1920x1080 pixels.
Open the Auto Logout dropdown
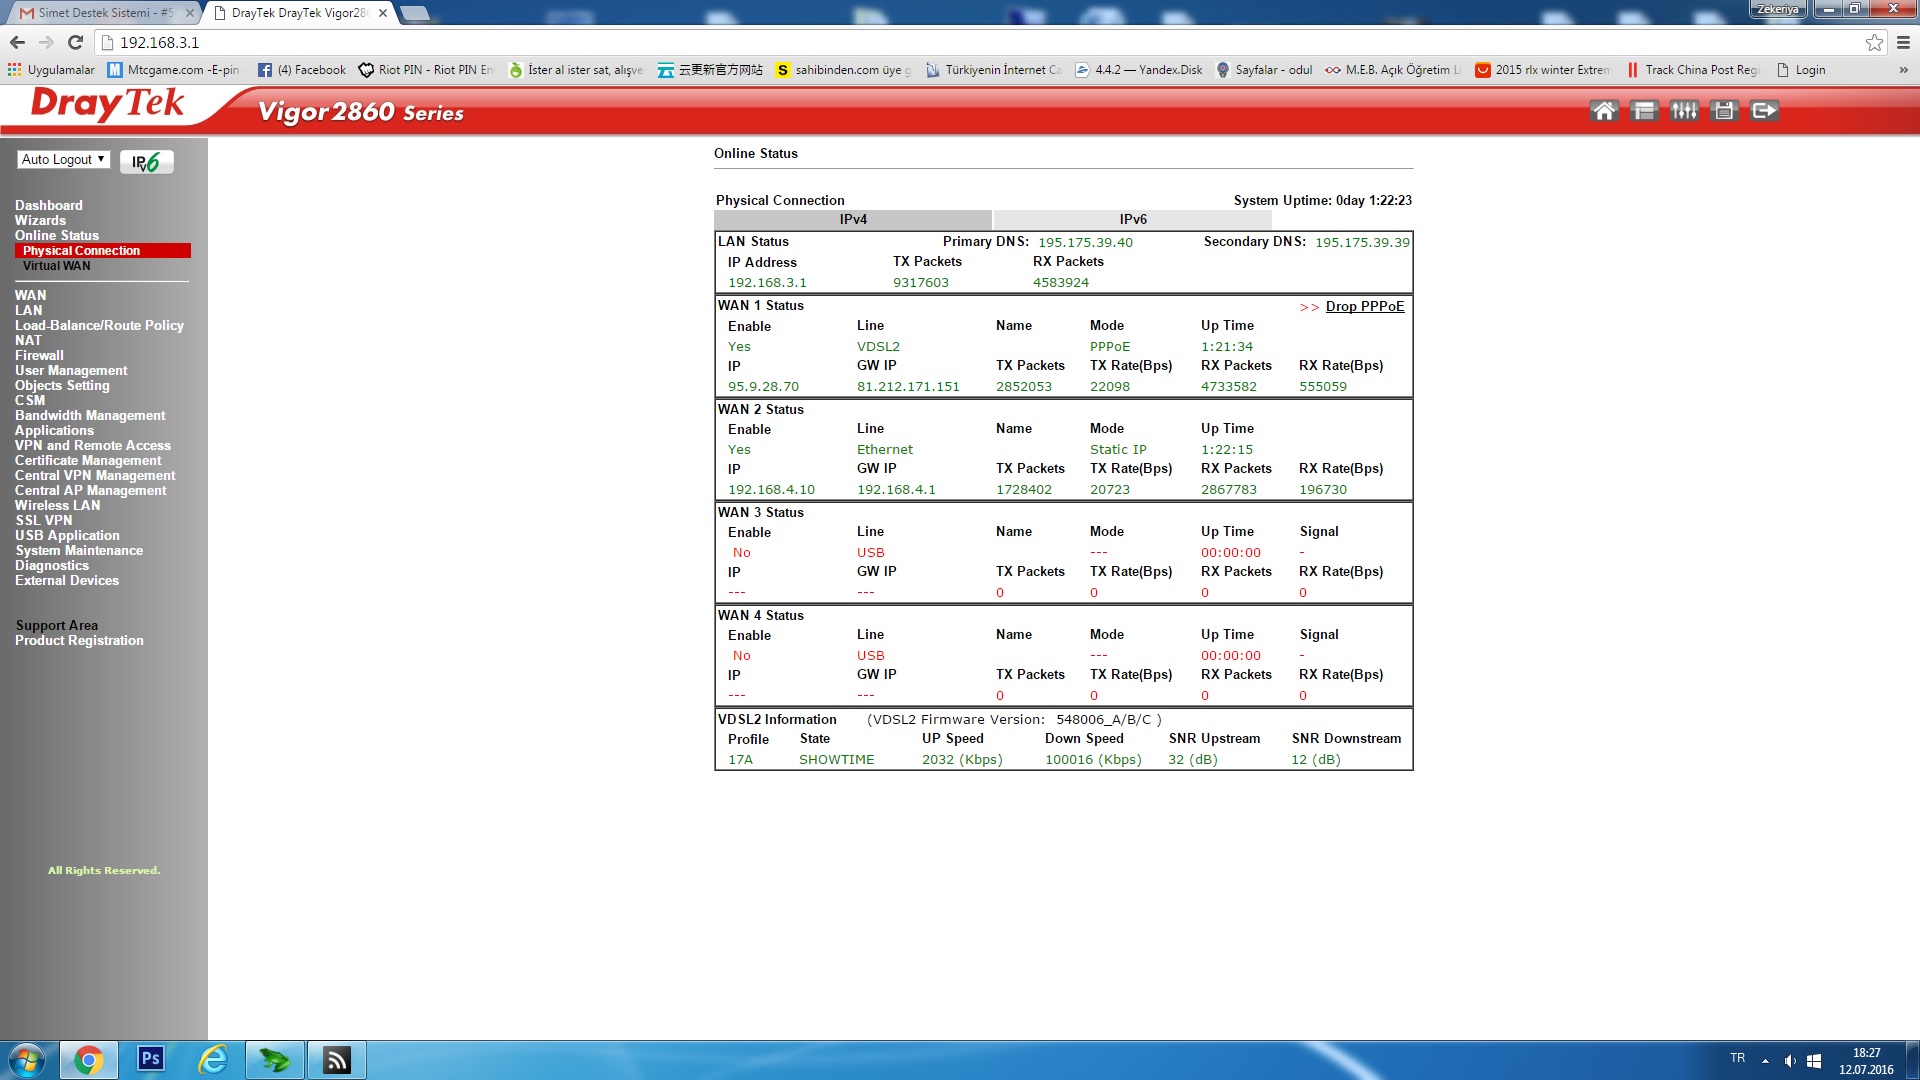click(63, 159)
